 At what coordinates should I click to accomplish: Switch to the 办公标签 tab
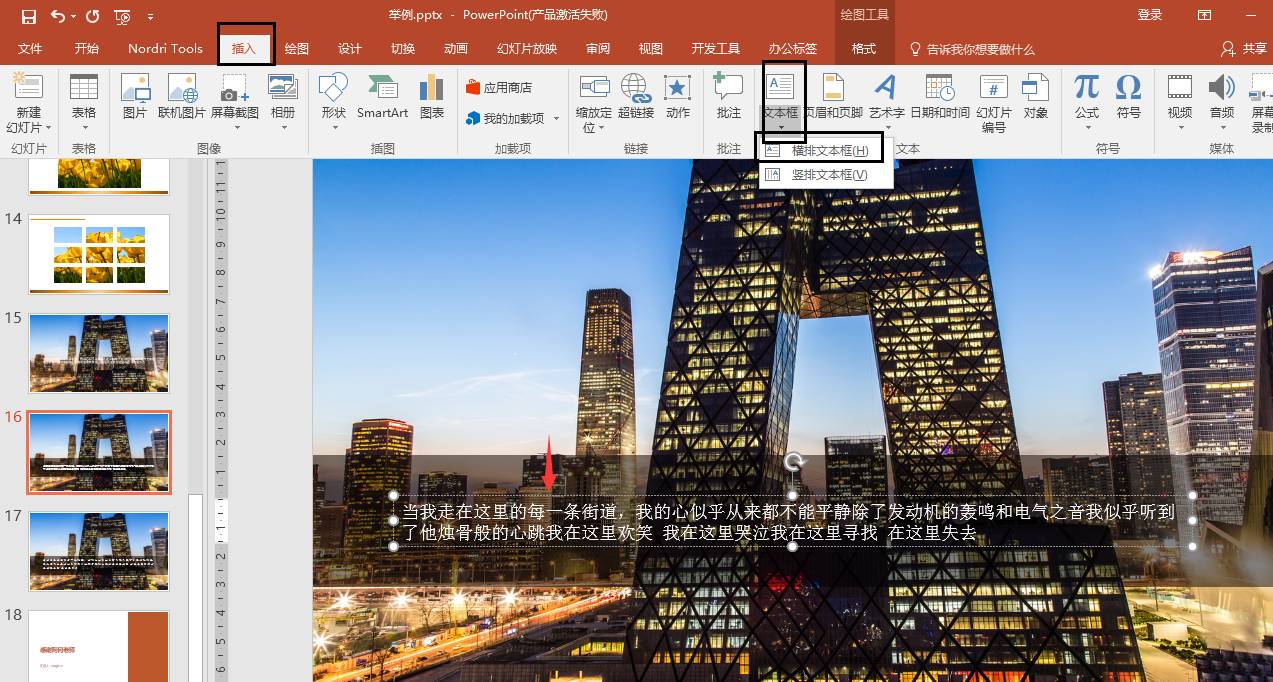pyautogui.click(x=793, y=49)
